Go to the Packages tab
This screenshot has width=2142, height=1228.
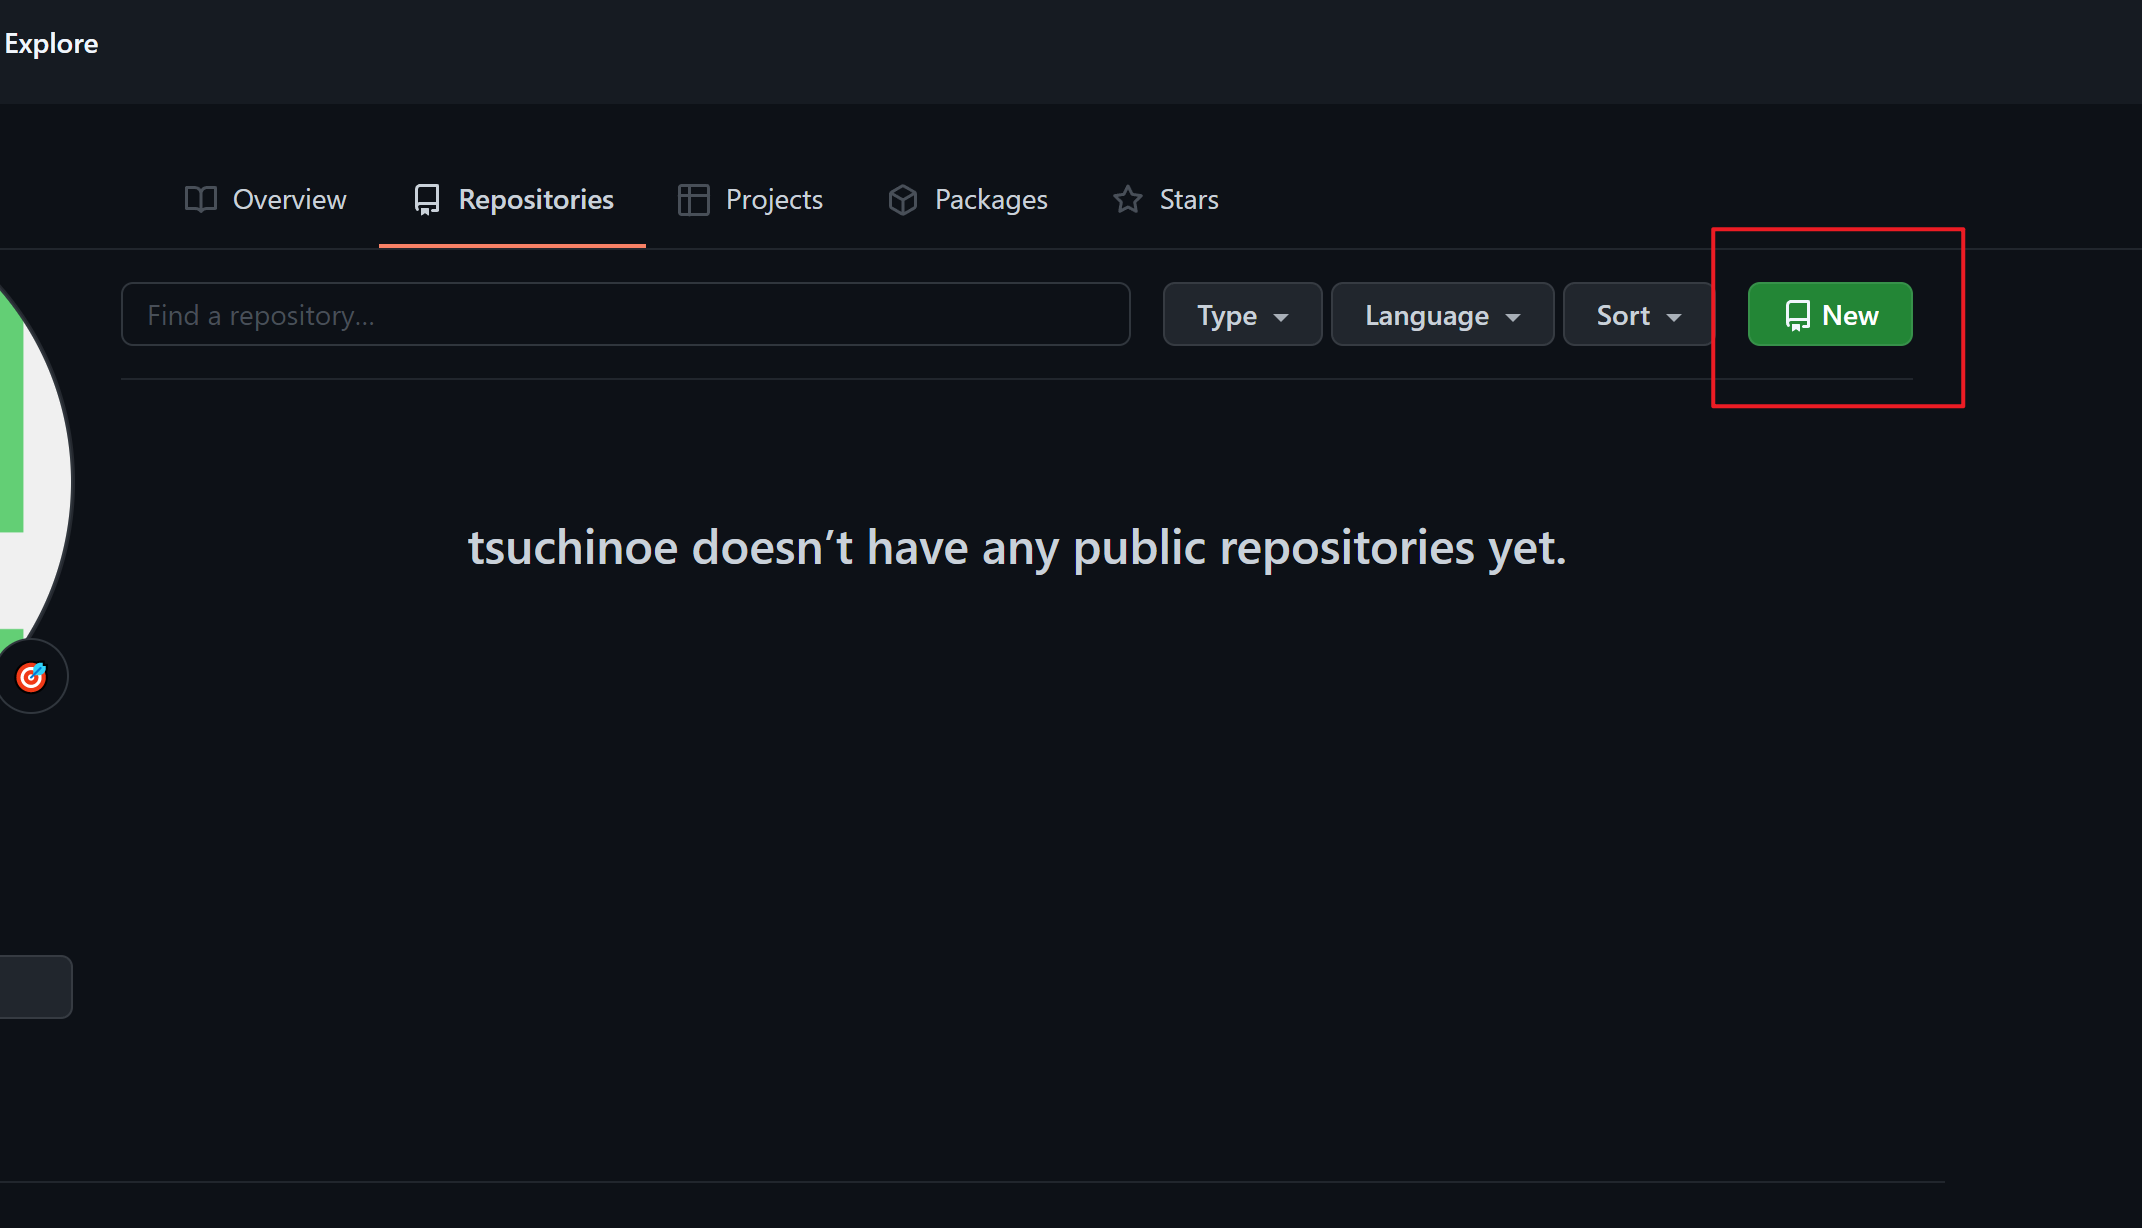(968, 199)
